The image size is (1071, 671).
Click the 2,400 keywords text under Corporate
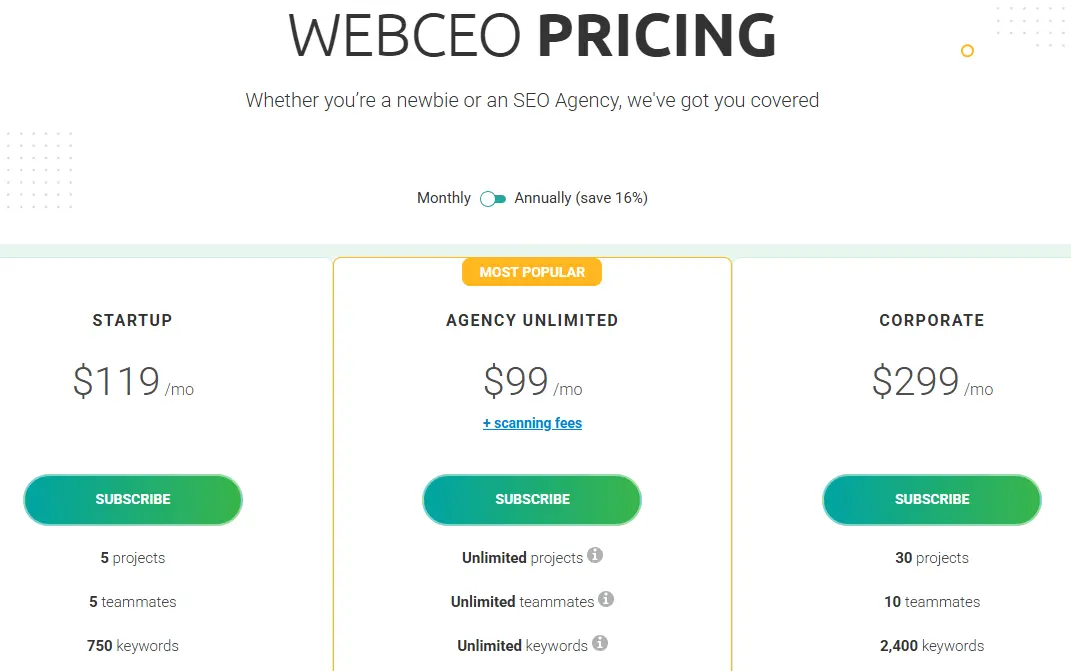[931, 646]
